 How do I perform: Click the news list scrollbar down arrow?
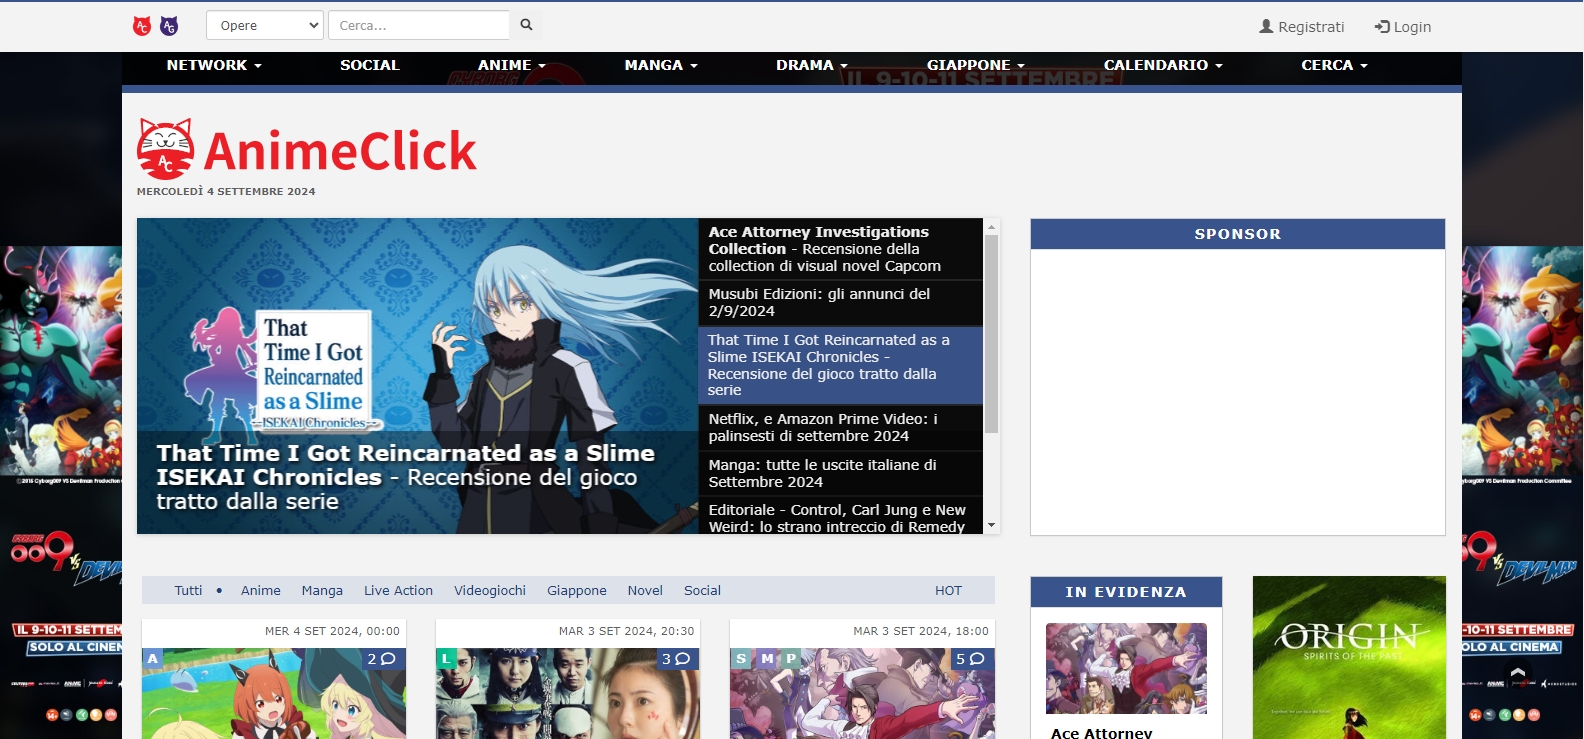click(x=992, y=525)
